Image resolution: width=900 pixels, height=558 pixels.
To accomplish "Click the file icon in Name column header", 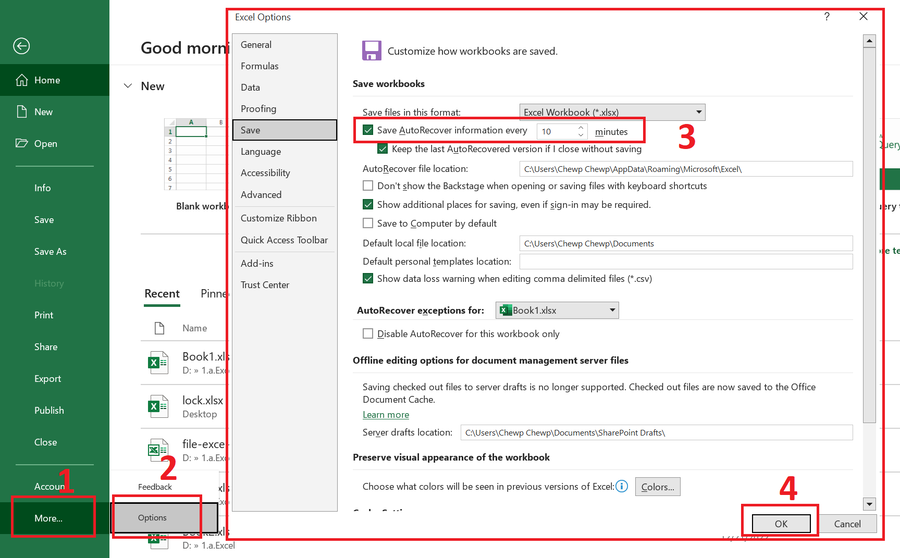I will point(160,328).
